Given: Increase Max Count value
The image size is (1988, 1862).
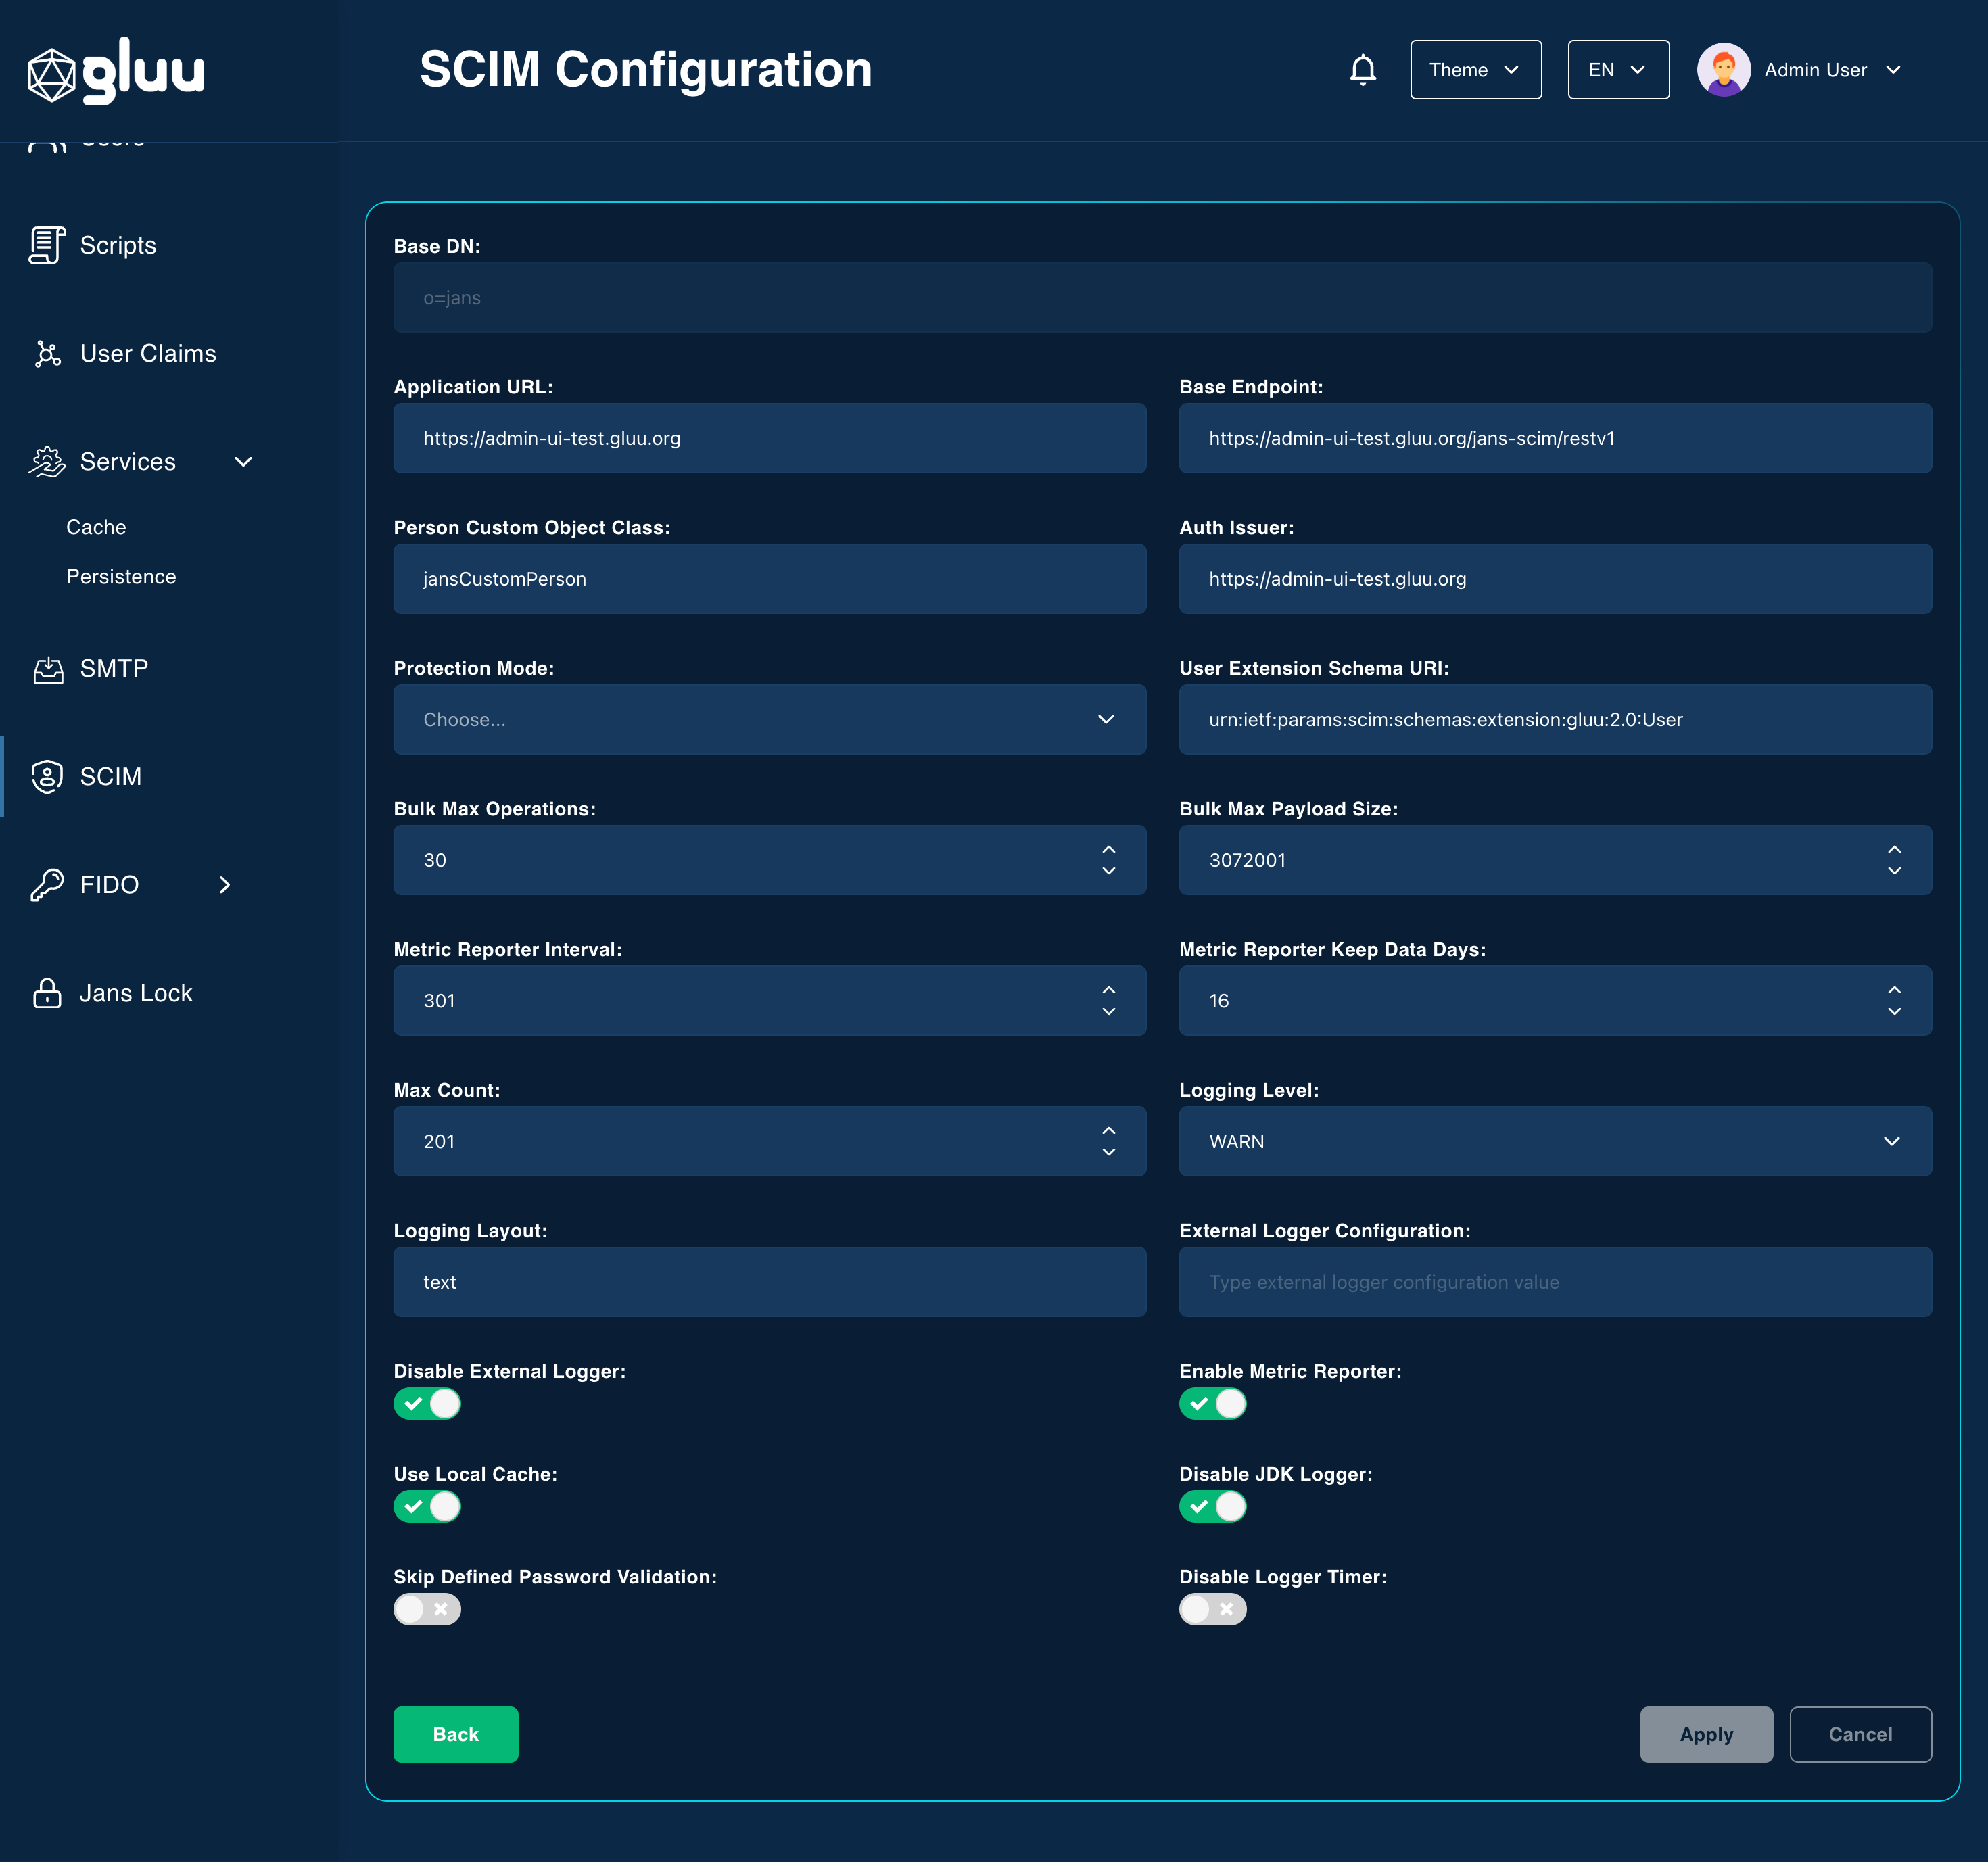Looking at the screenshot, I should click(1108, 1131).
